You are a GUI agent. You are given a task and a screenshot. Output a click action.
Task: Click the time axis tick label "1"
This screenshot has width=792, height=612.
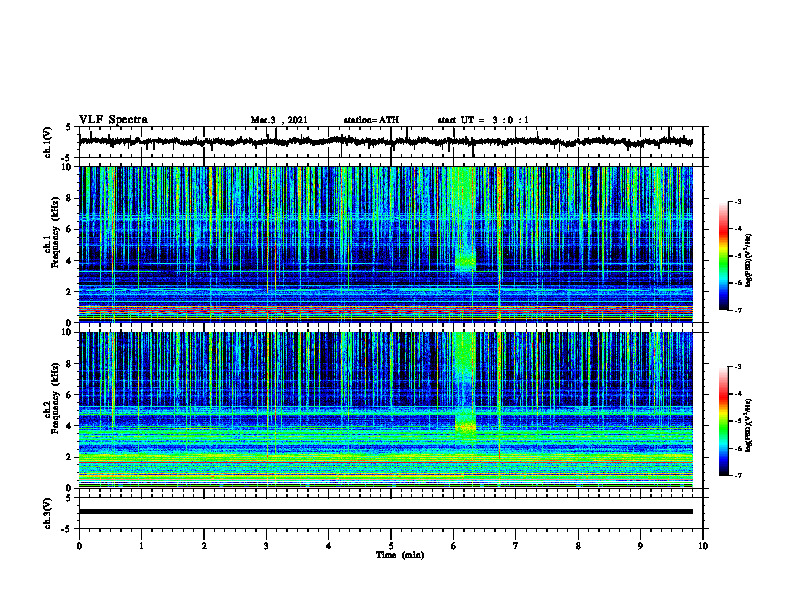tap(141, 546)
